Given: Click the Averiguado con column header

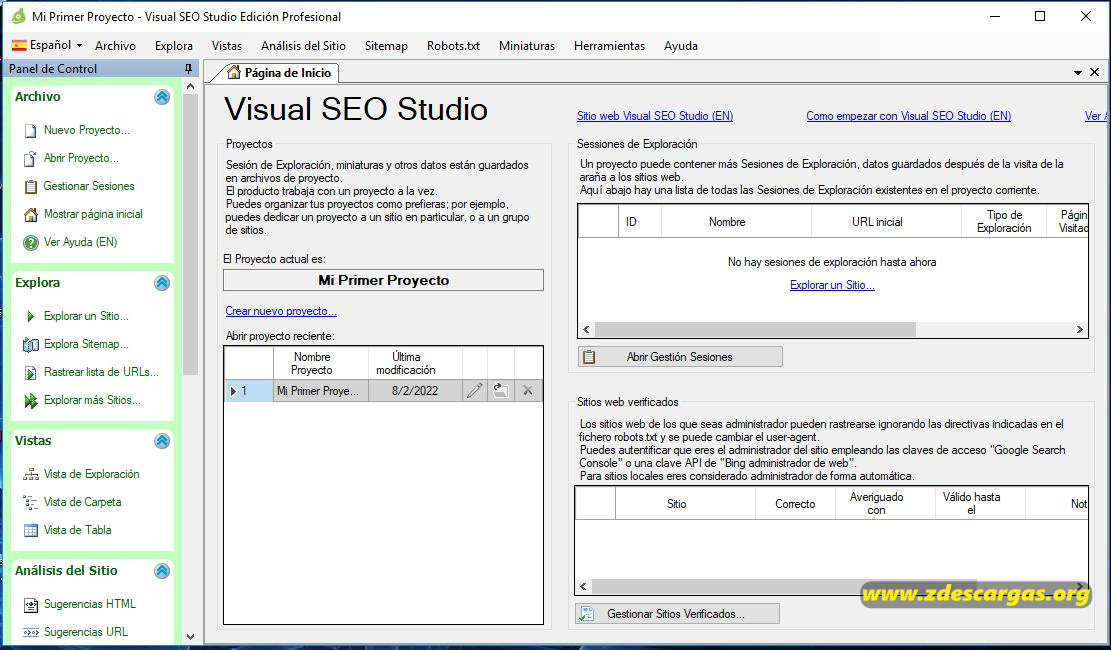Looking at the screenshot, I should click(x=885, y=504).
